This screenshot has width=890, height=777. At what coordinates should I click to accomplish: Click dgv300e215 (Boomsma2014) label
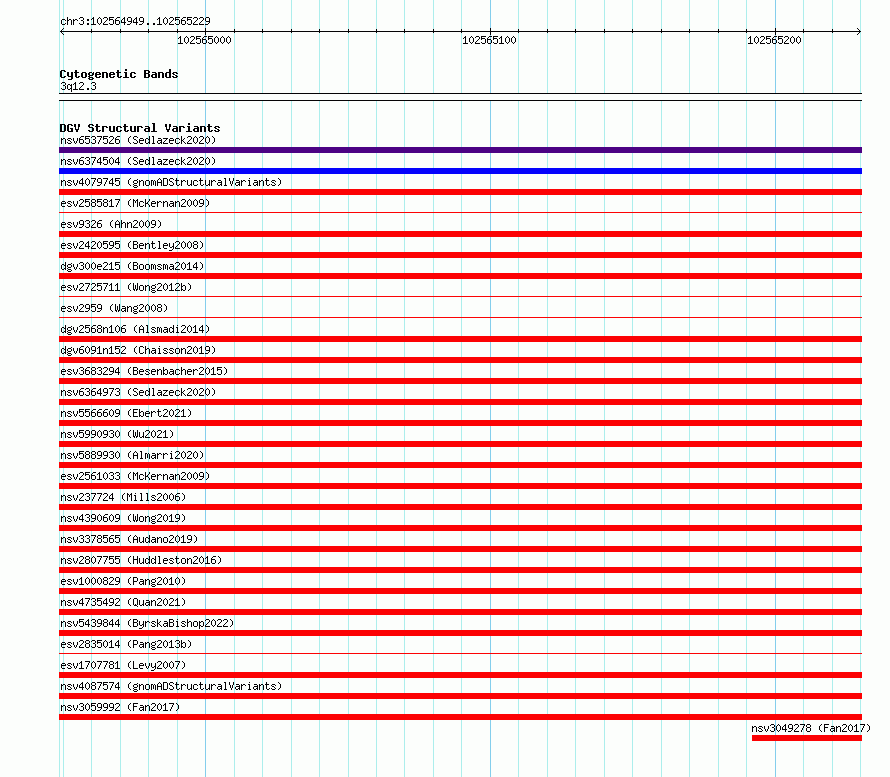[x=132, y=266]
